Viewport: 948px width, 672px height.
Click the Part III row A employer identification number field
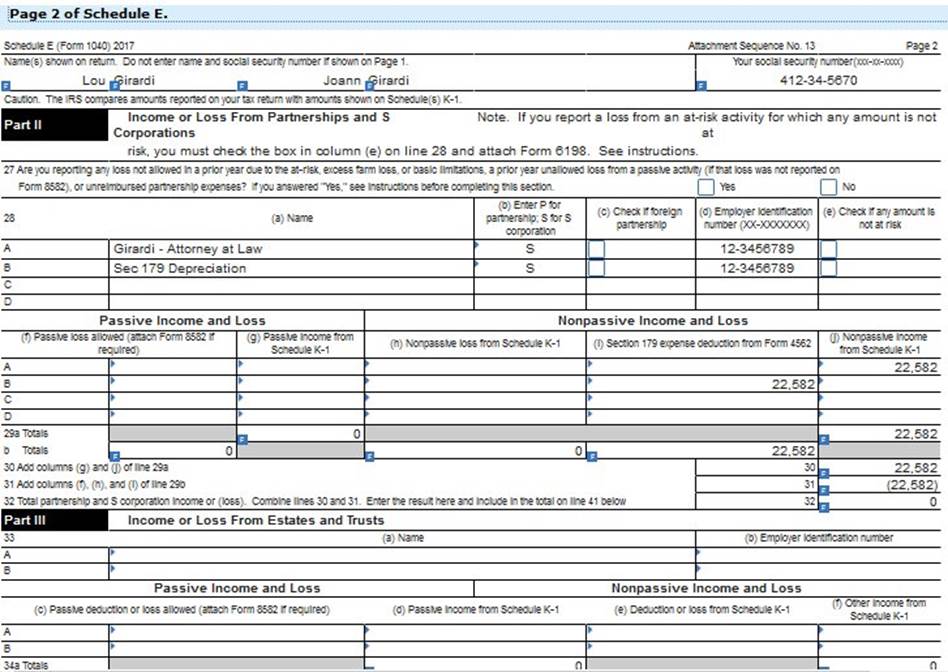(819, 555)
